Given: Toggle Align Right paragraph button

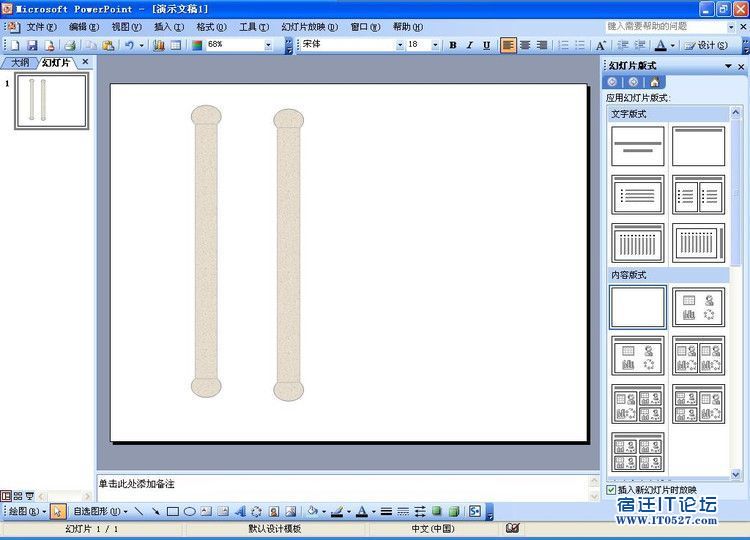Looking at the screenshot, I should tap(542, 45).
